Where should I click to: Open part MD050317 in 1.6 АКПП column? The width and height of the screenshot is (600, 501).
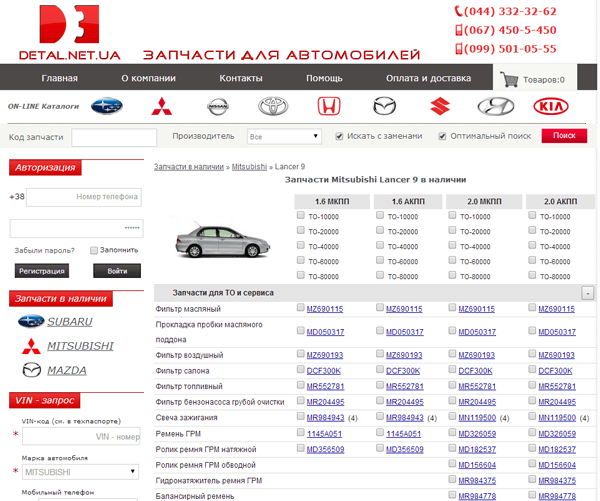[x=404, y=332]
